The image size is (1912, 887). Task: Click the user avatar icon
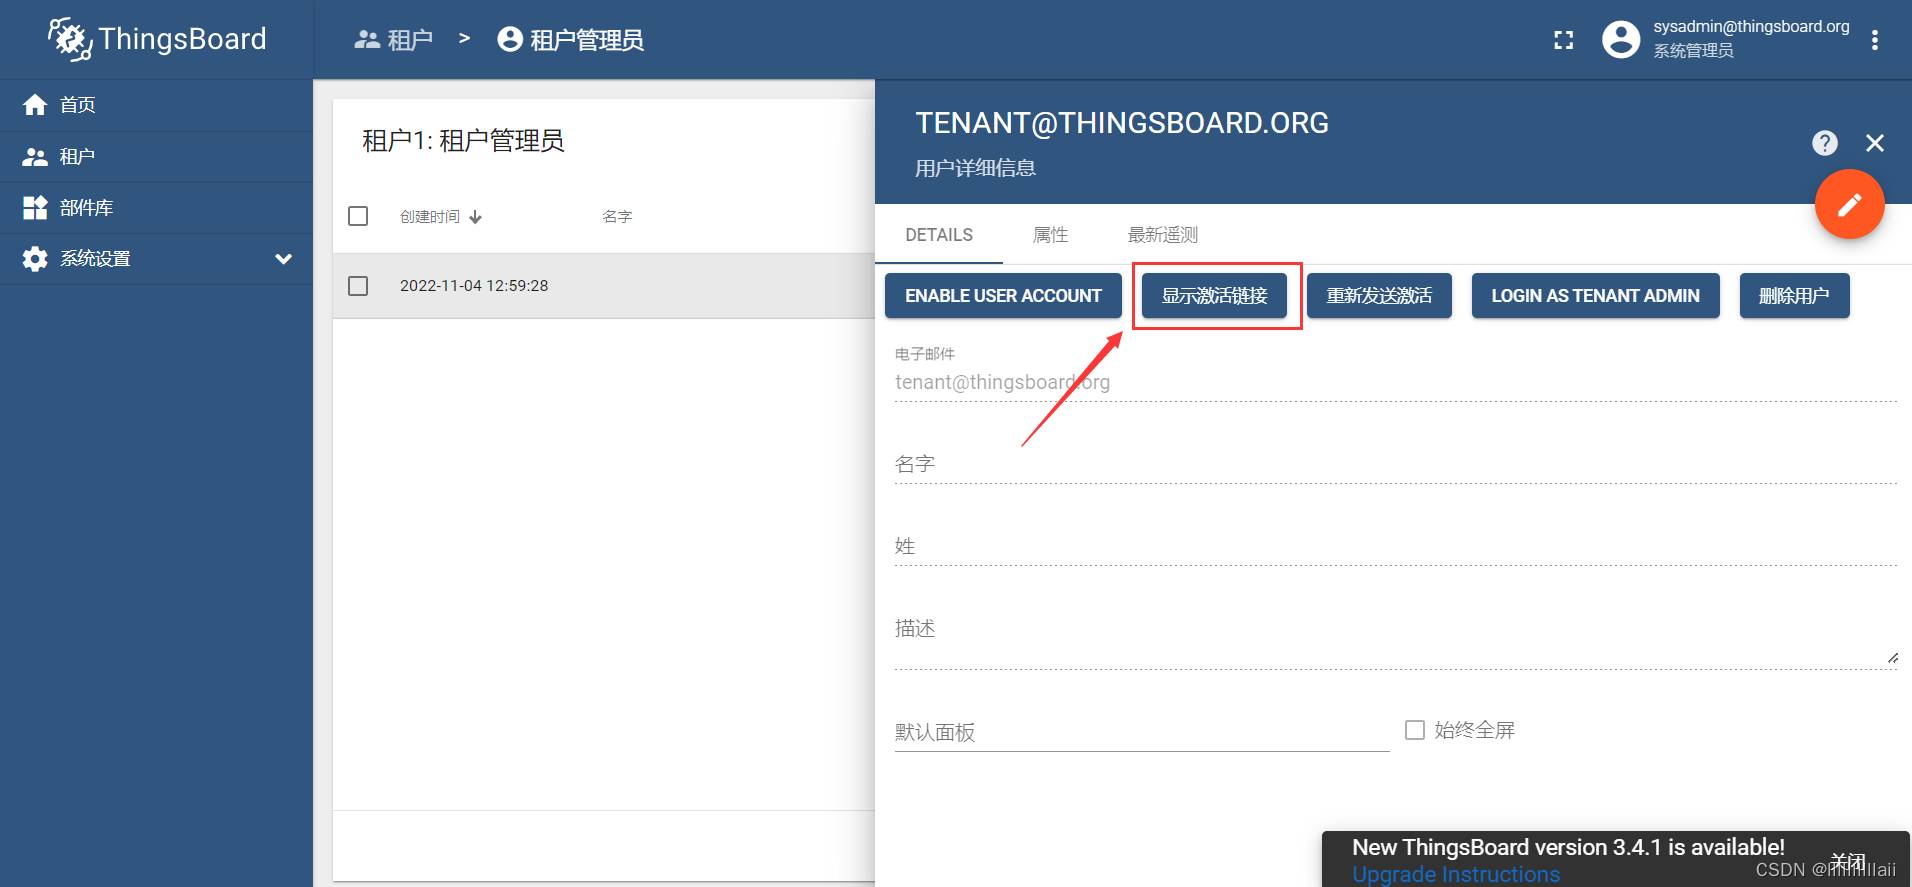point(1621,39)
